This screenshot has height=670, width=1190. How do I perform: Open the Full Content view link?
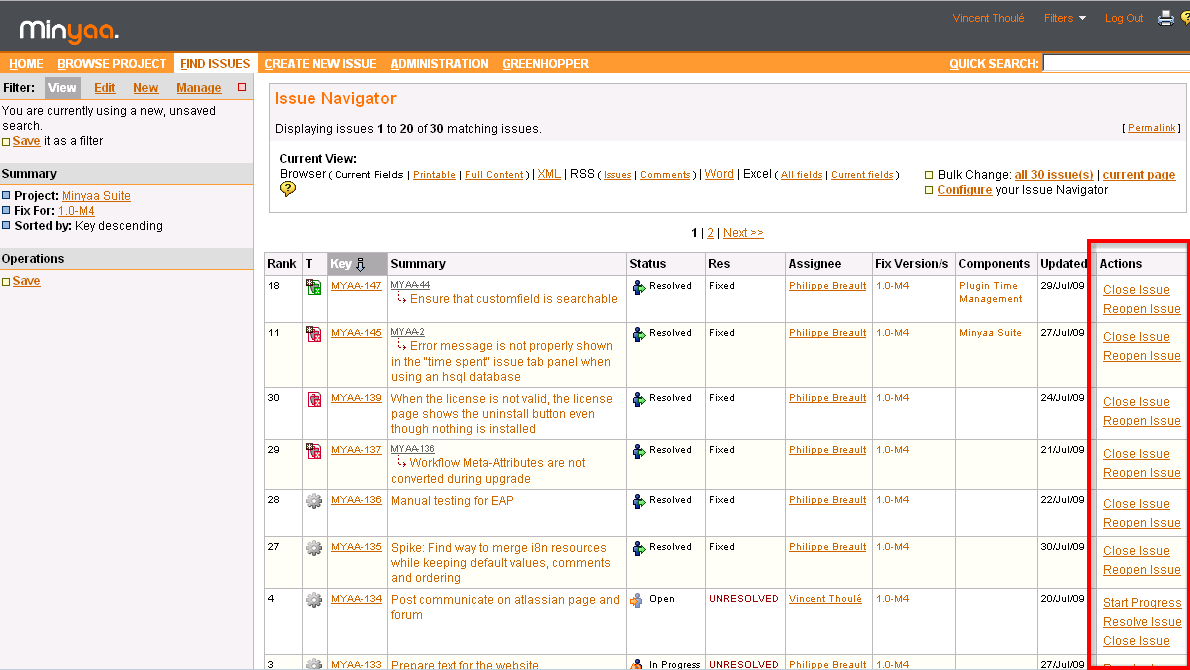point(494,175)
